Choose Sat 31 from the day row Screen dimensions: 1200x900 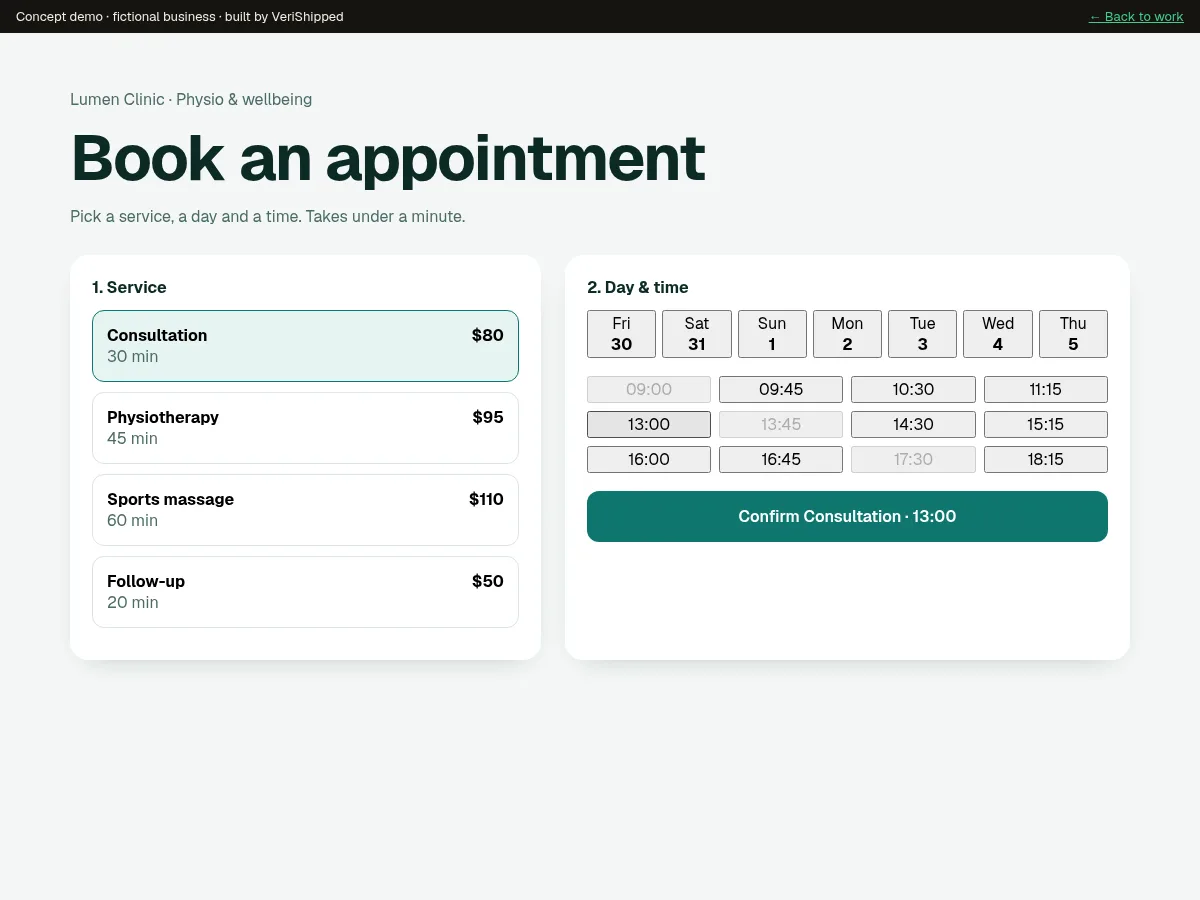click(x=697, y=334)
